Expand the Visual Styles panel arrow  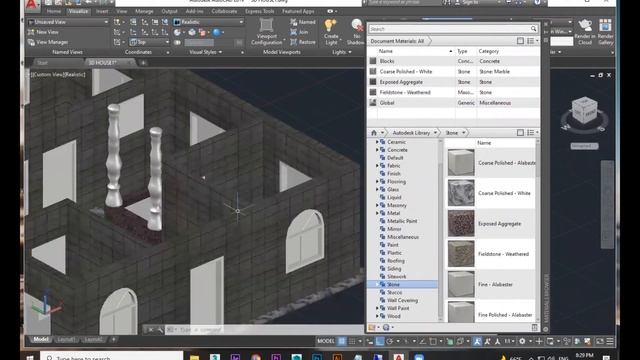point(220,52)
